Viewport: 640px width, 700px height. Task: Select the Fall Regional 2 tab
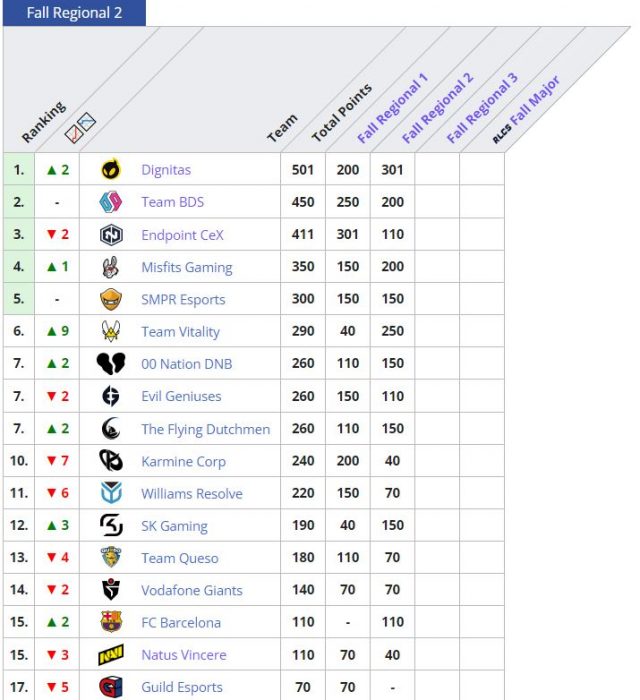click(x=74, y=13)
